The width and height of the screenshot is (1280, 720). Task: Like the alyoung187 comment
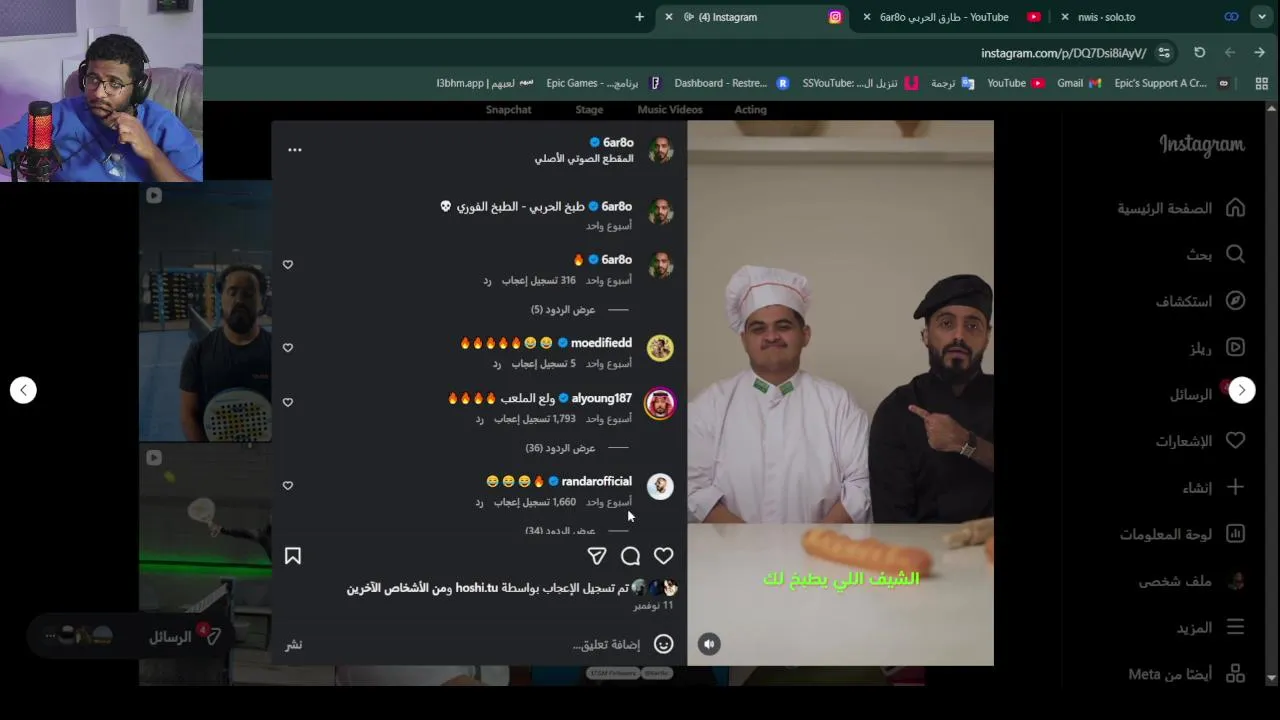click(288, 402)
